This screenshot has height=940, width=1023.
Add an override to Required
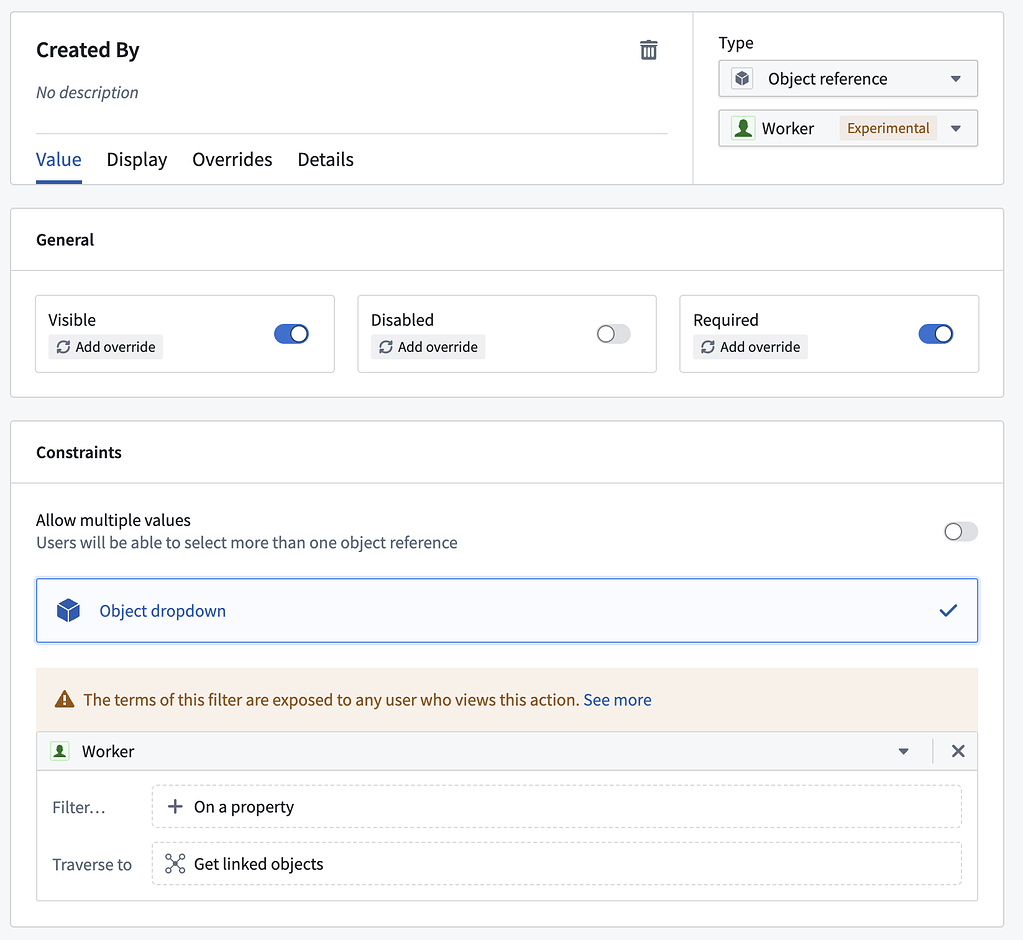[750, 347]
